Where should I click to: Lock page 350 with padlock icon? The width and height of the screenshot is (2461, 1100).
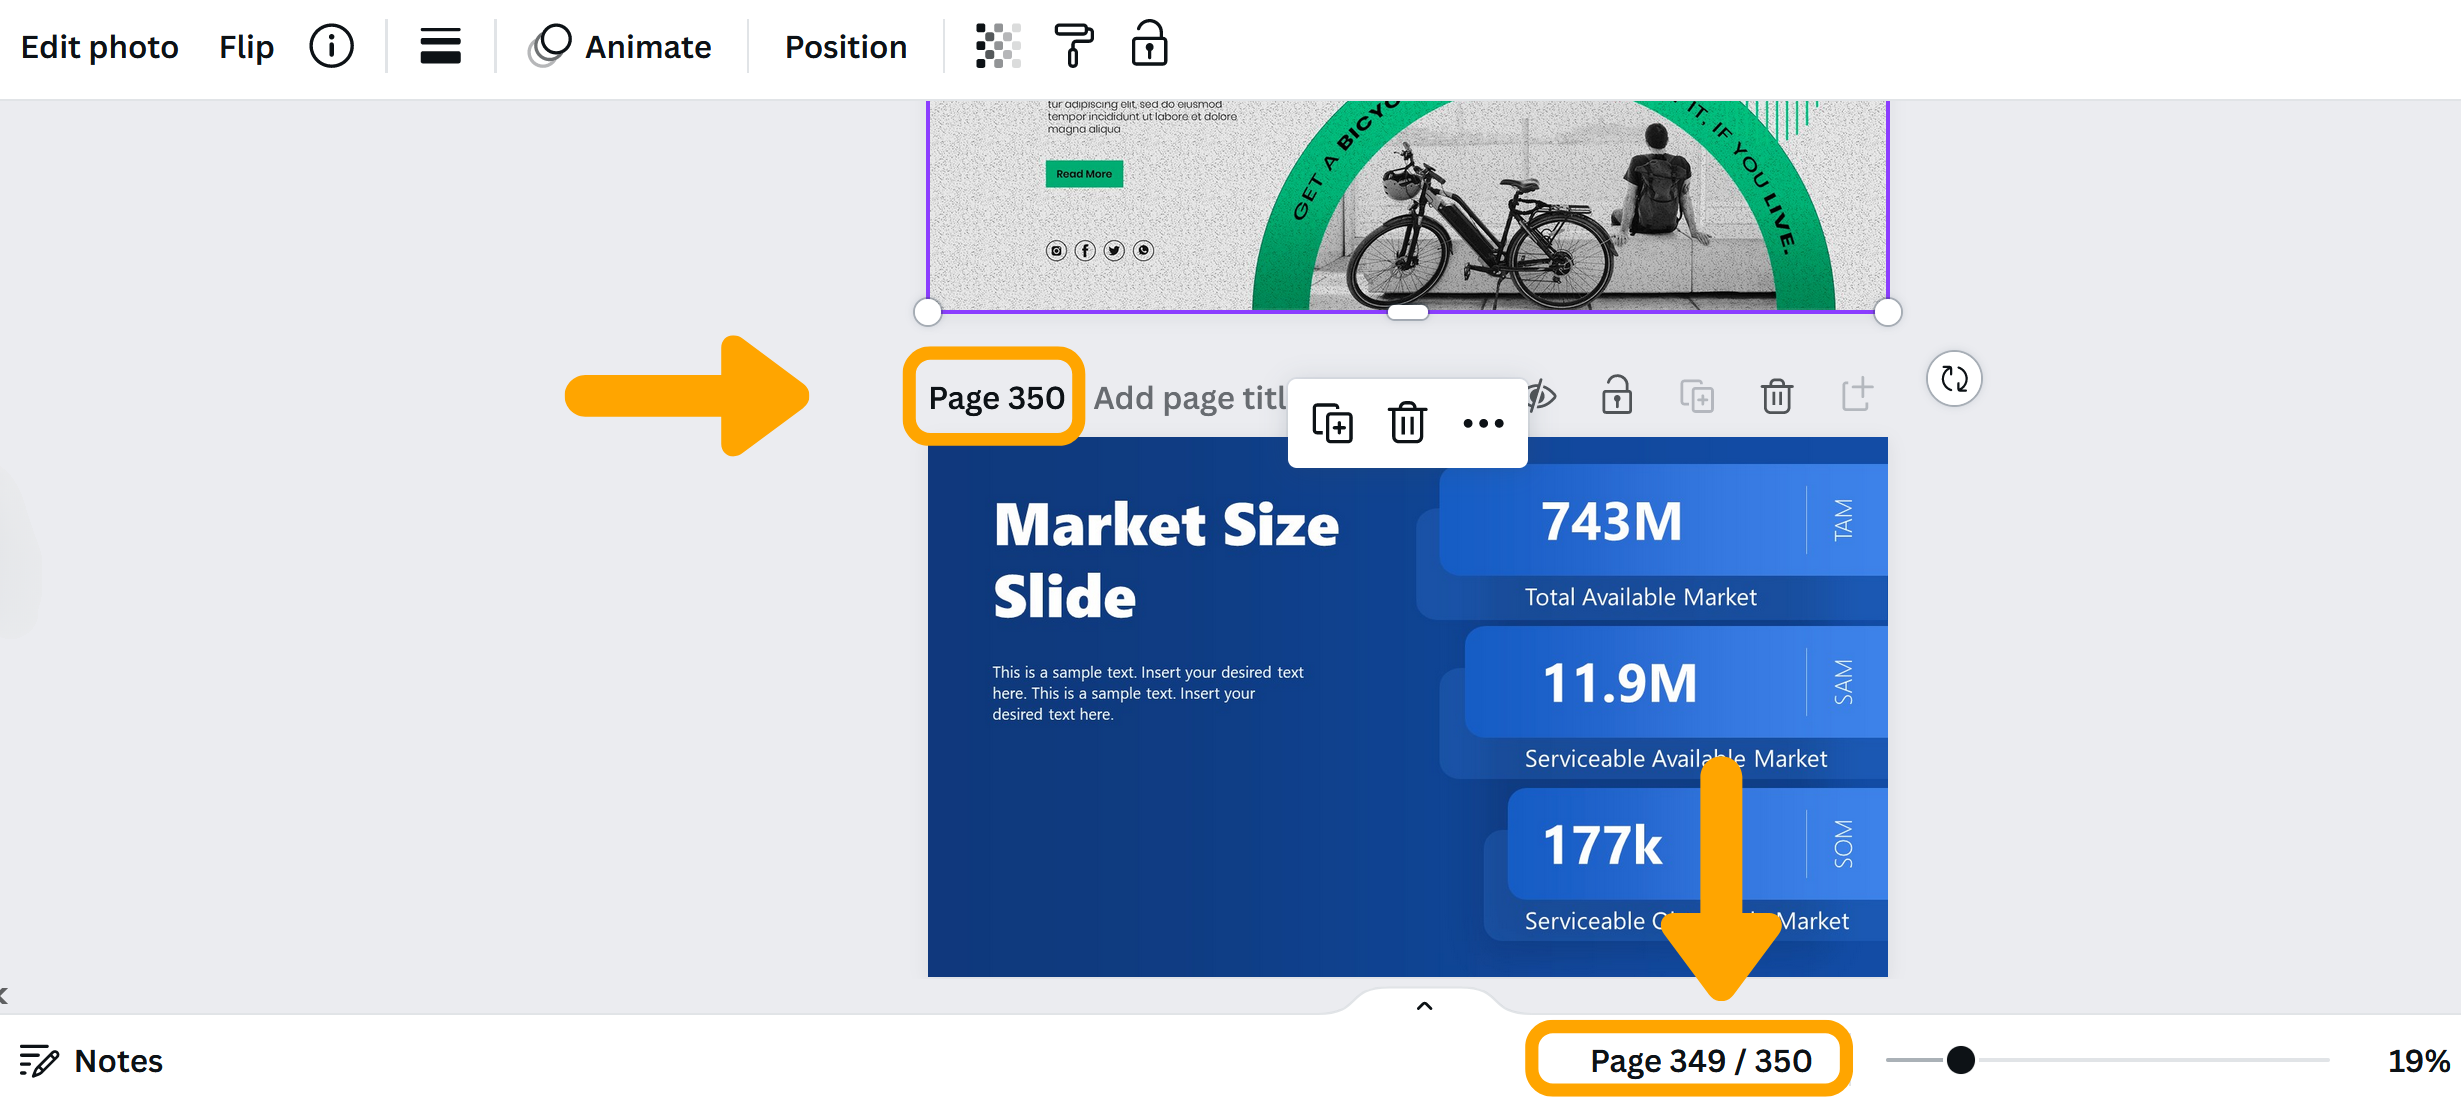point(1617,395)
